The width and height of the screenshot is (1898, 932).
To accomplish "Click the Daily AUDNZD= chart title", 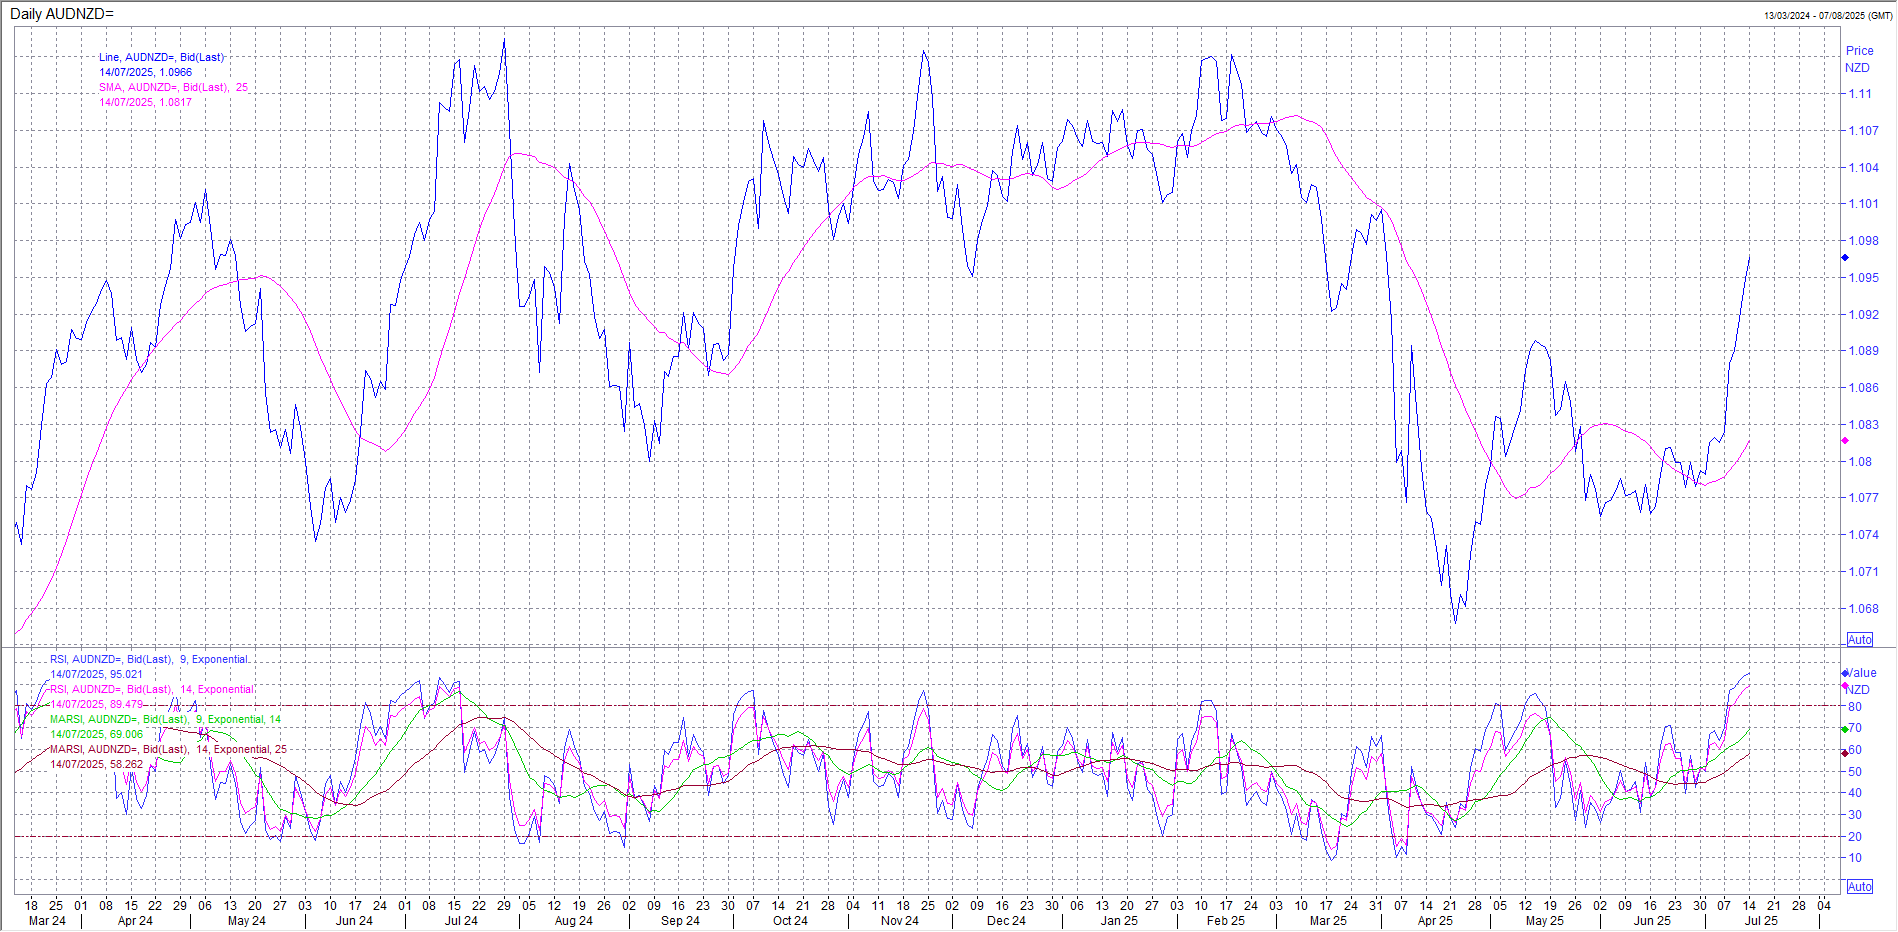I will 62,14.
